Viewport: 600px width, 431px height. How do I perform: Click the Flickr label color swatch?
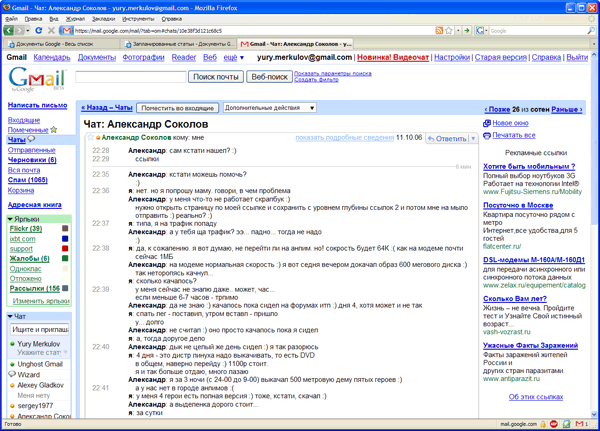[65, 229]
